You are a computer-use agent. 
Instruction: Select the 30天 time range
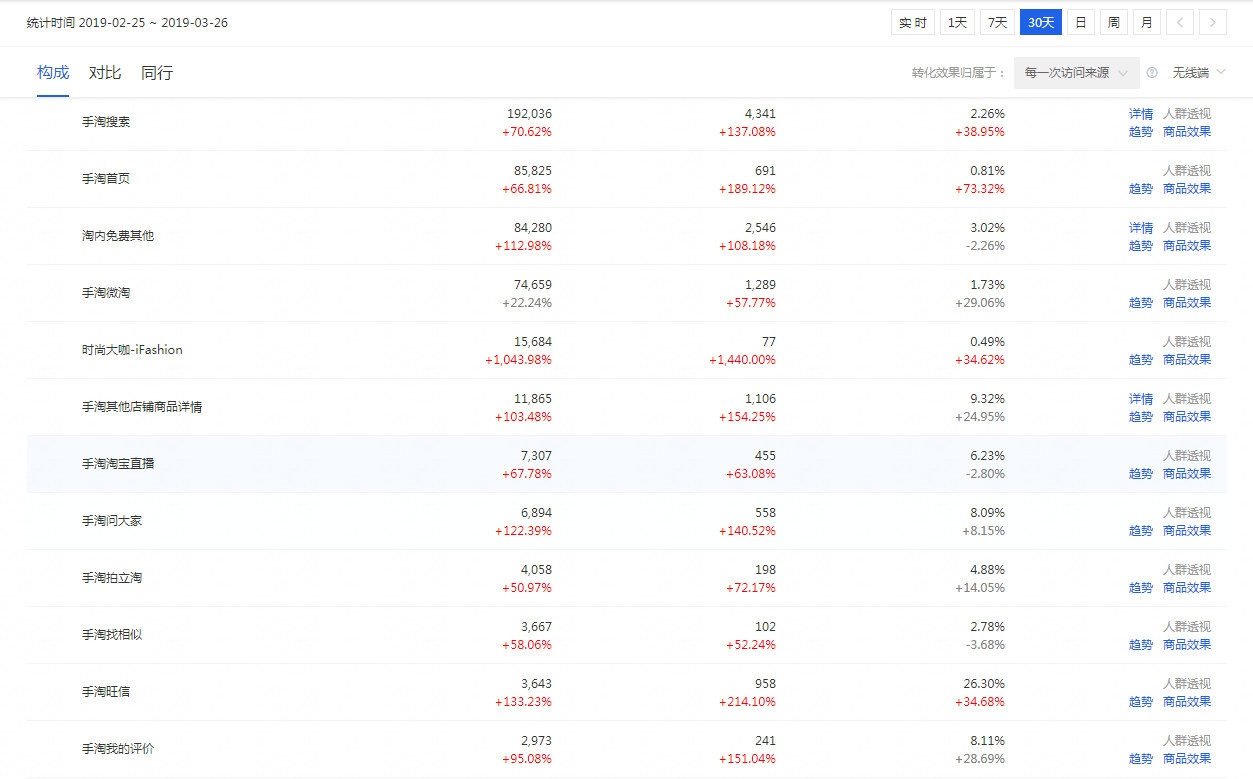point(1040,23)
